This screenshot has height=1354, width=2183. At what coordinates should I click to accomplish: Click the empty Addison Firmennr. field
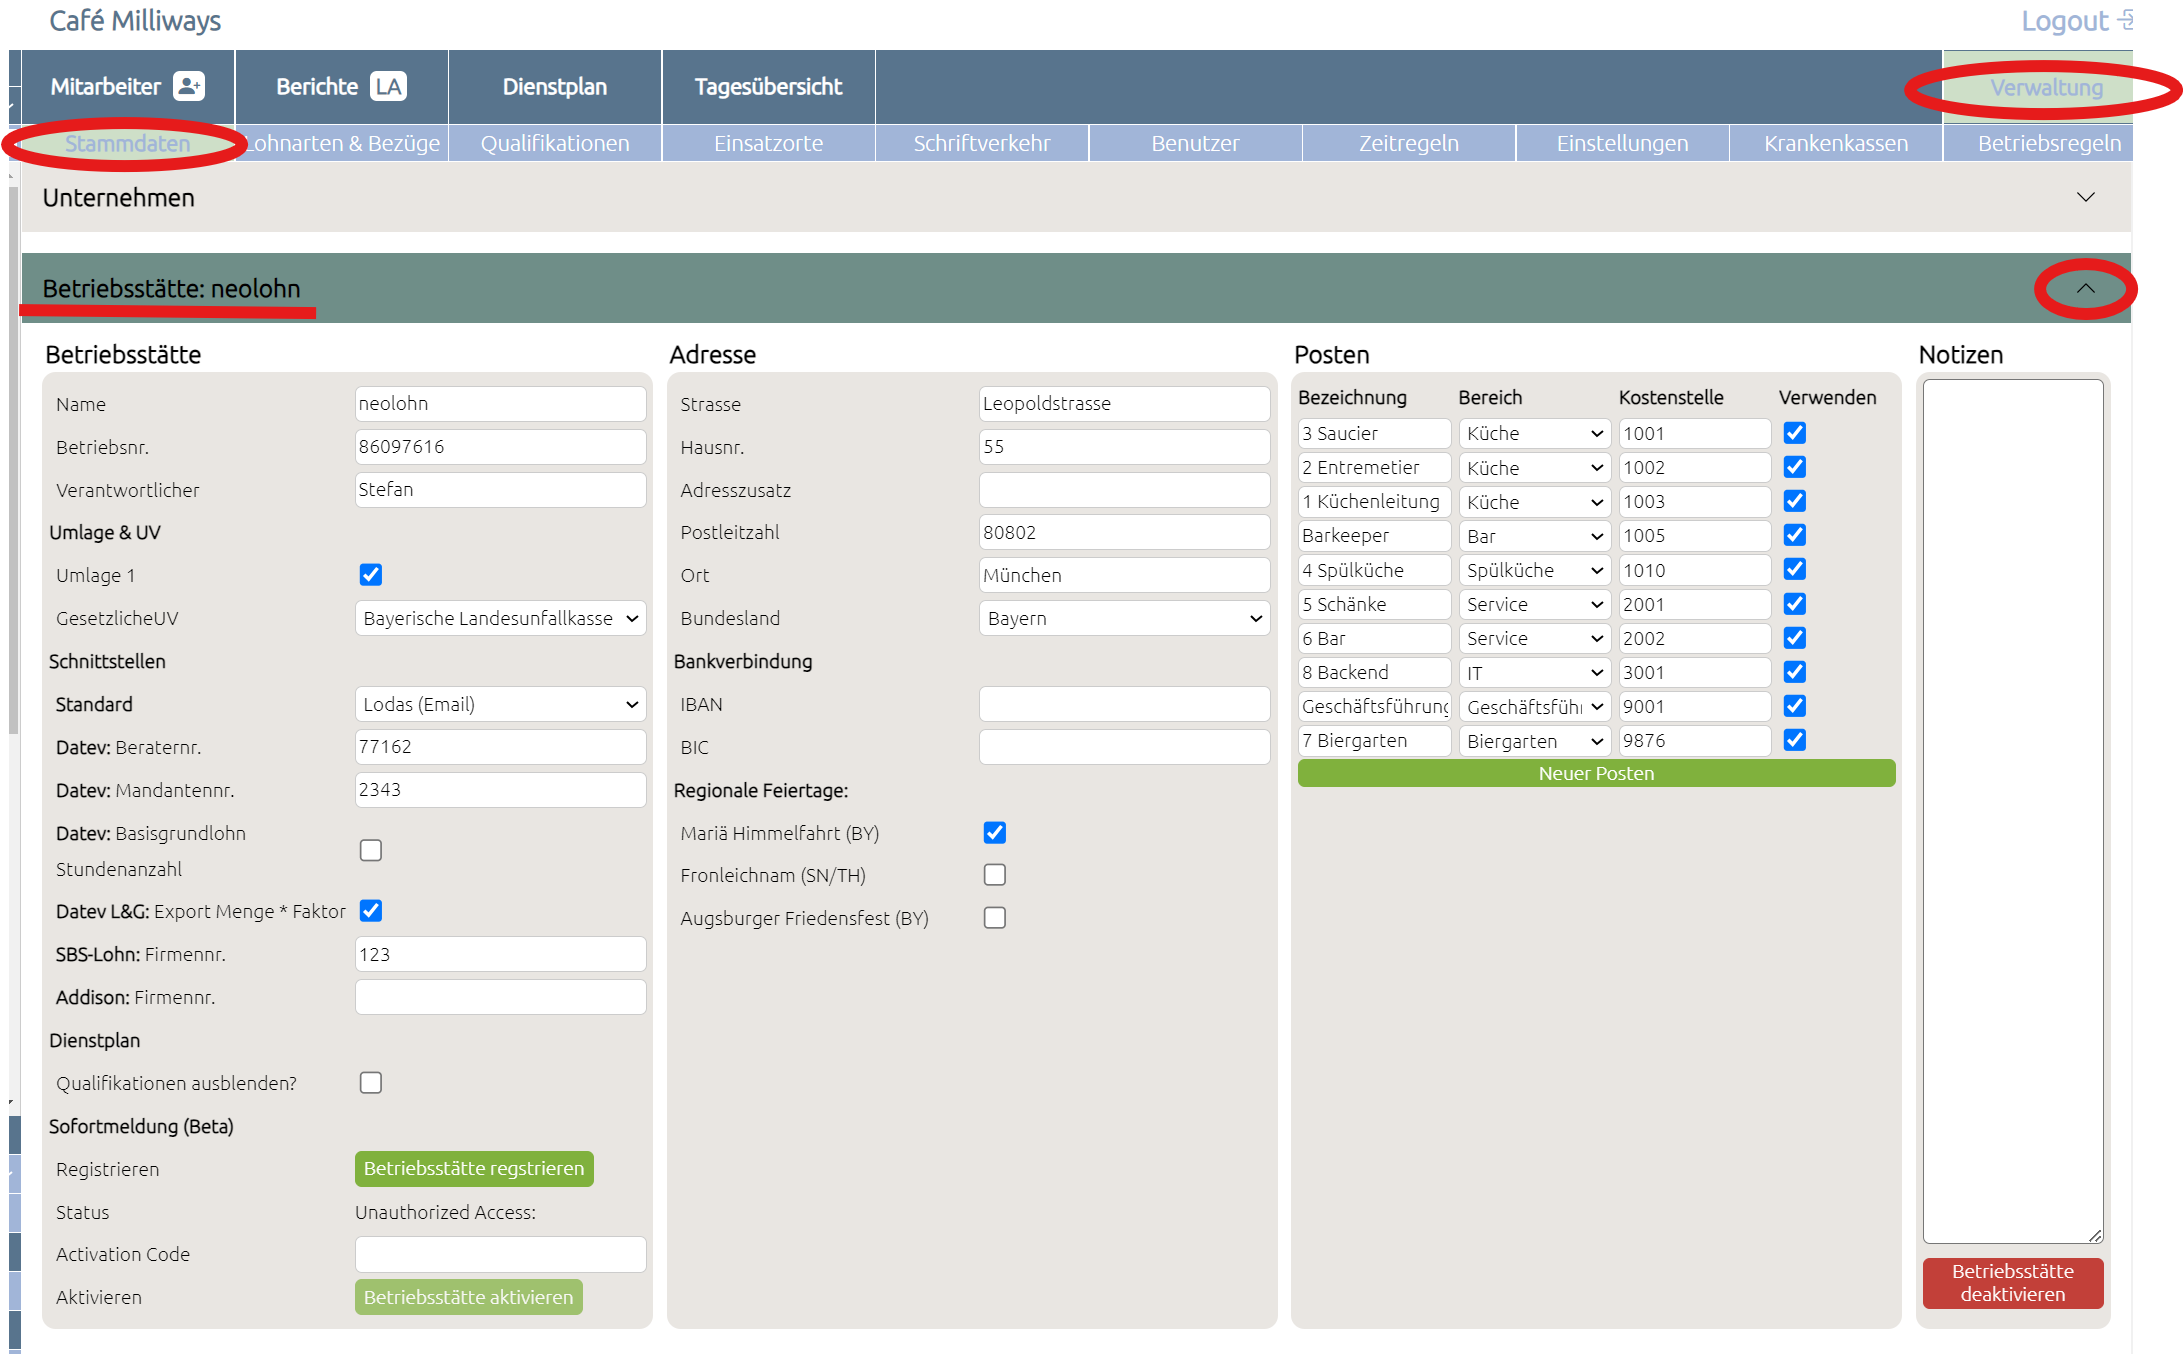tap(500, 997)
